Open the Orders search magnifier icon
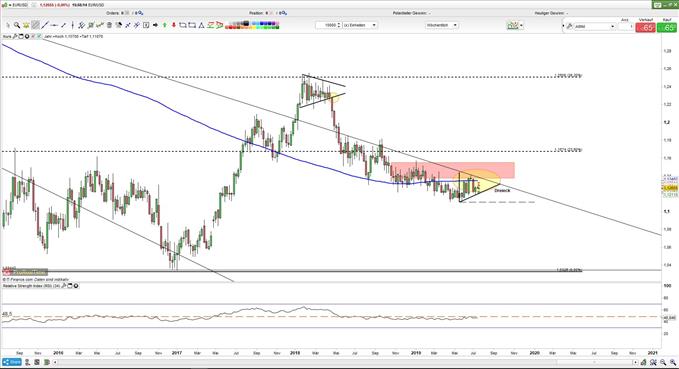This screenshot has height=369, width=679. 140,13
